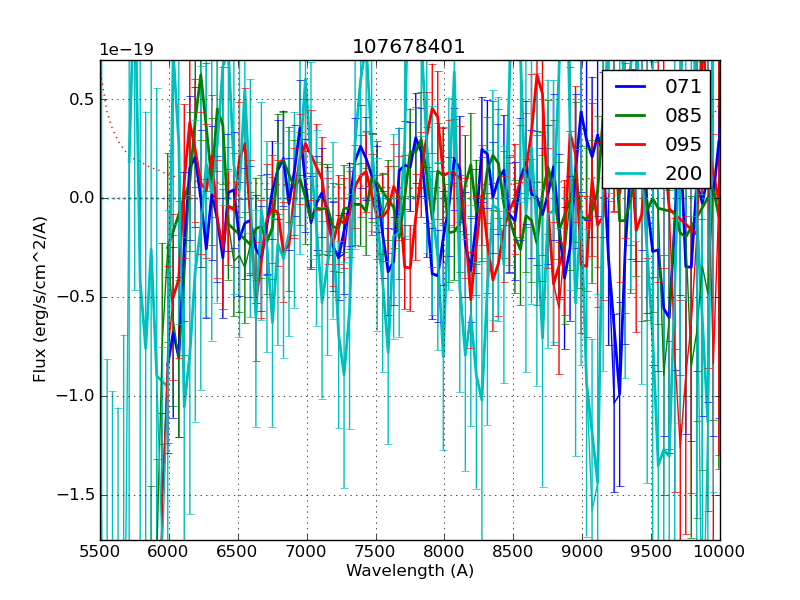Select the 085 legend label
800x600 pixels.
683,115
